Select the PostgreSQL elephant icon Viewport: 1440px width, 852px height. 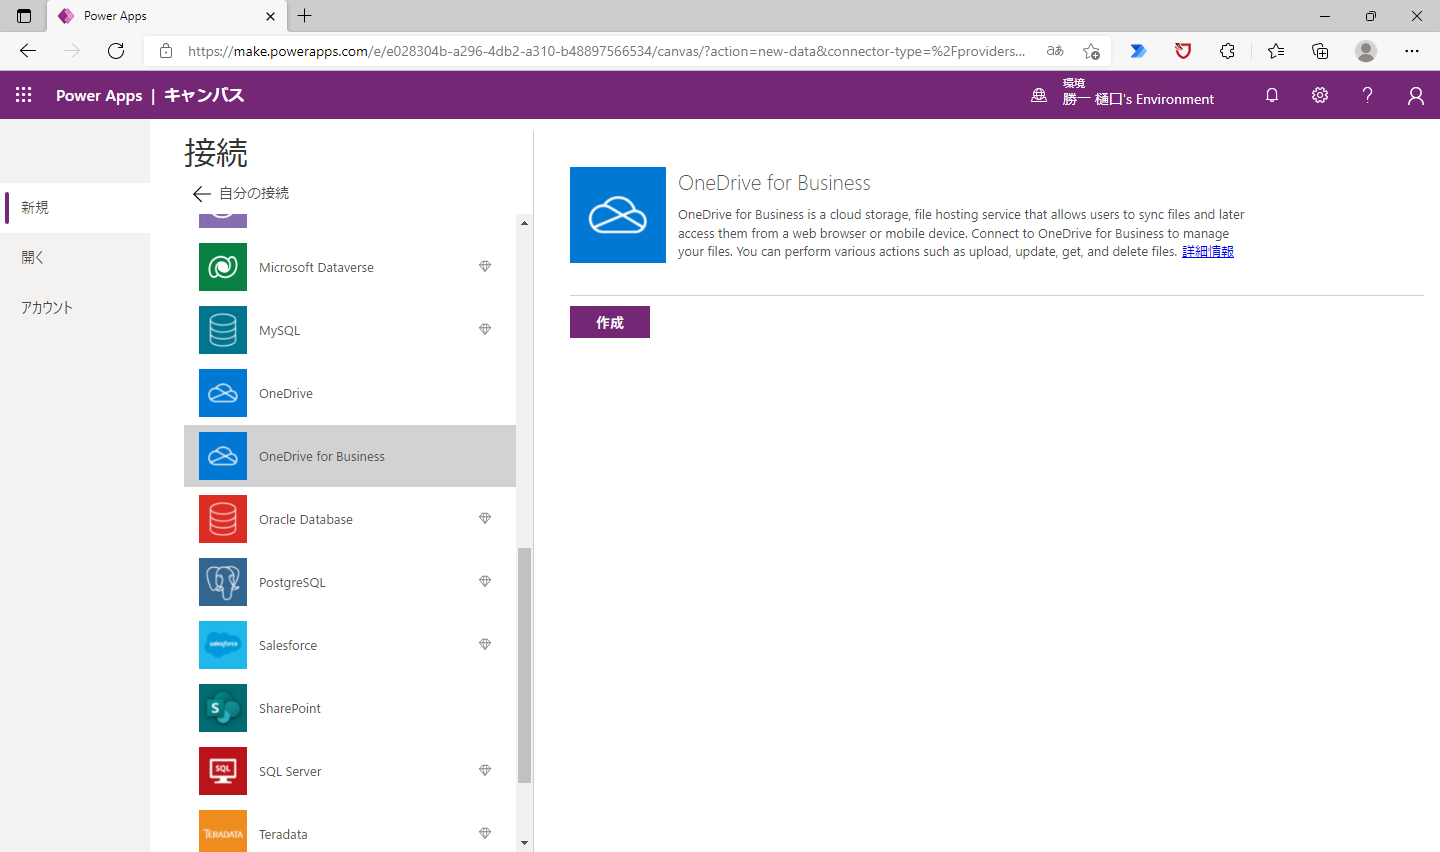click(223, 582)
